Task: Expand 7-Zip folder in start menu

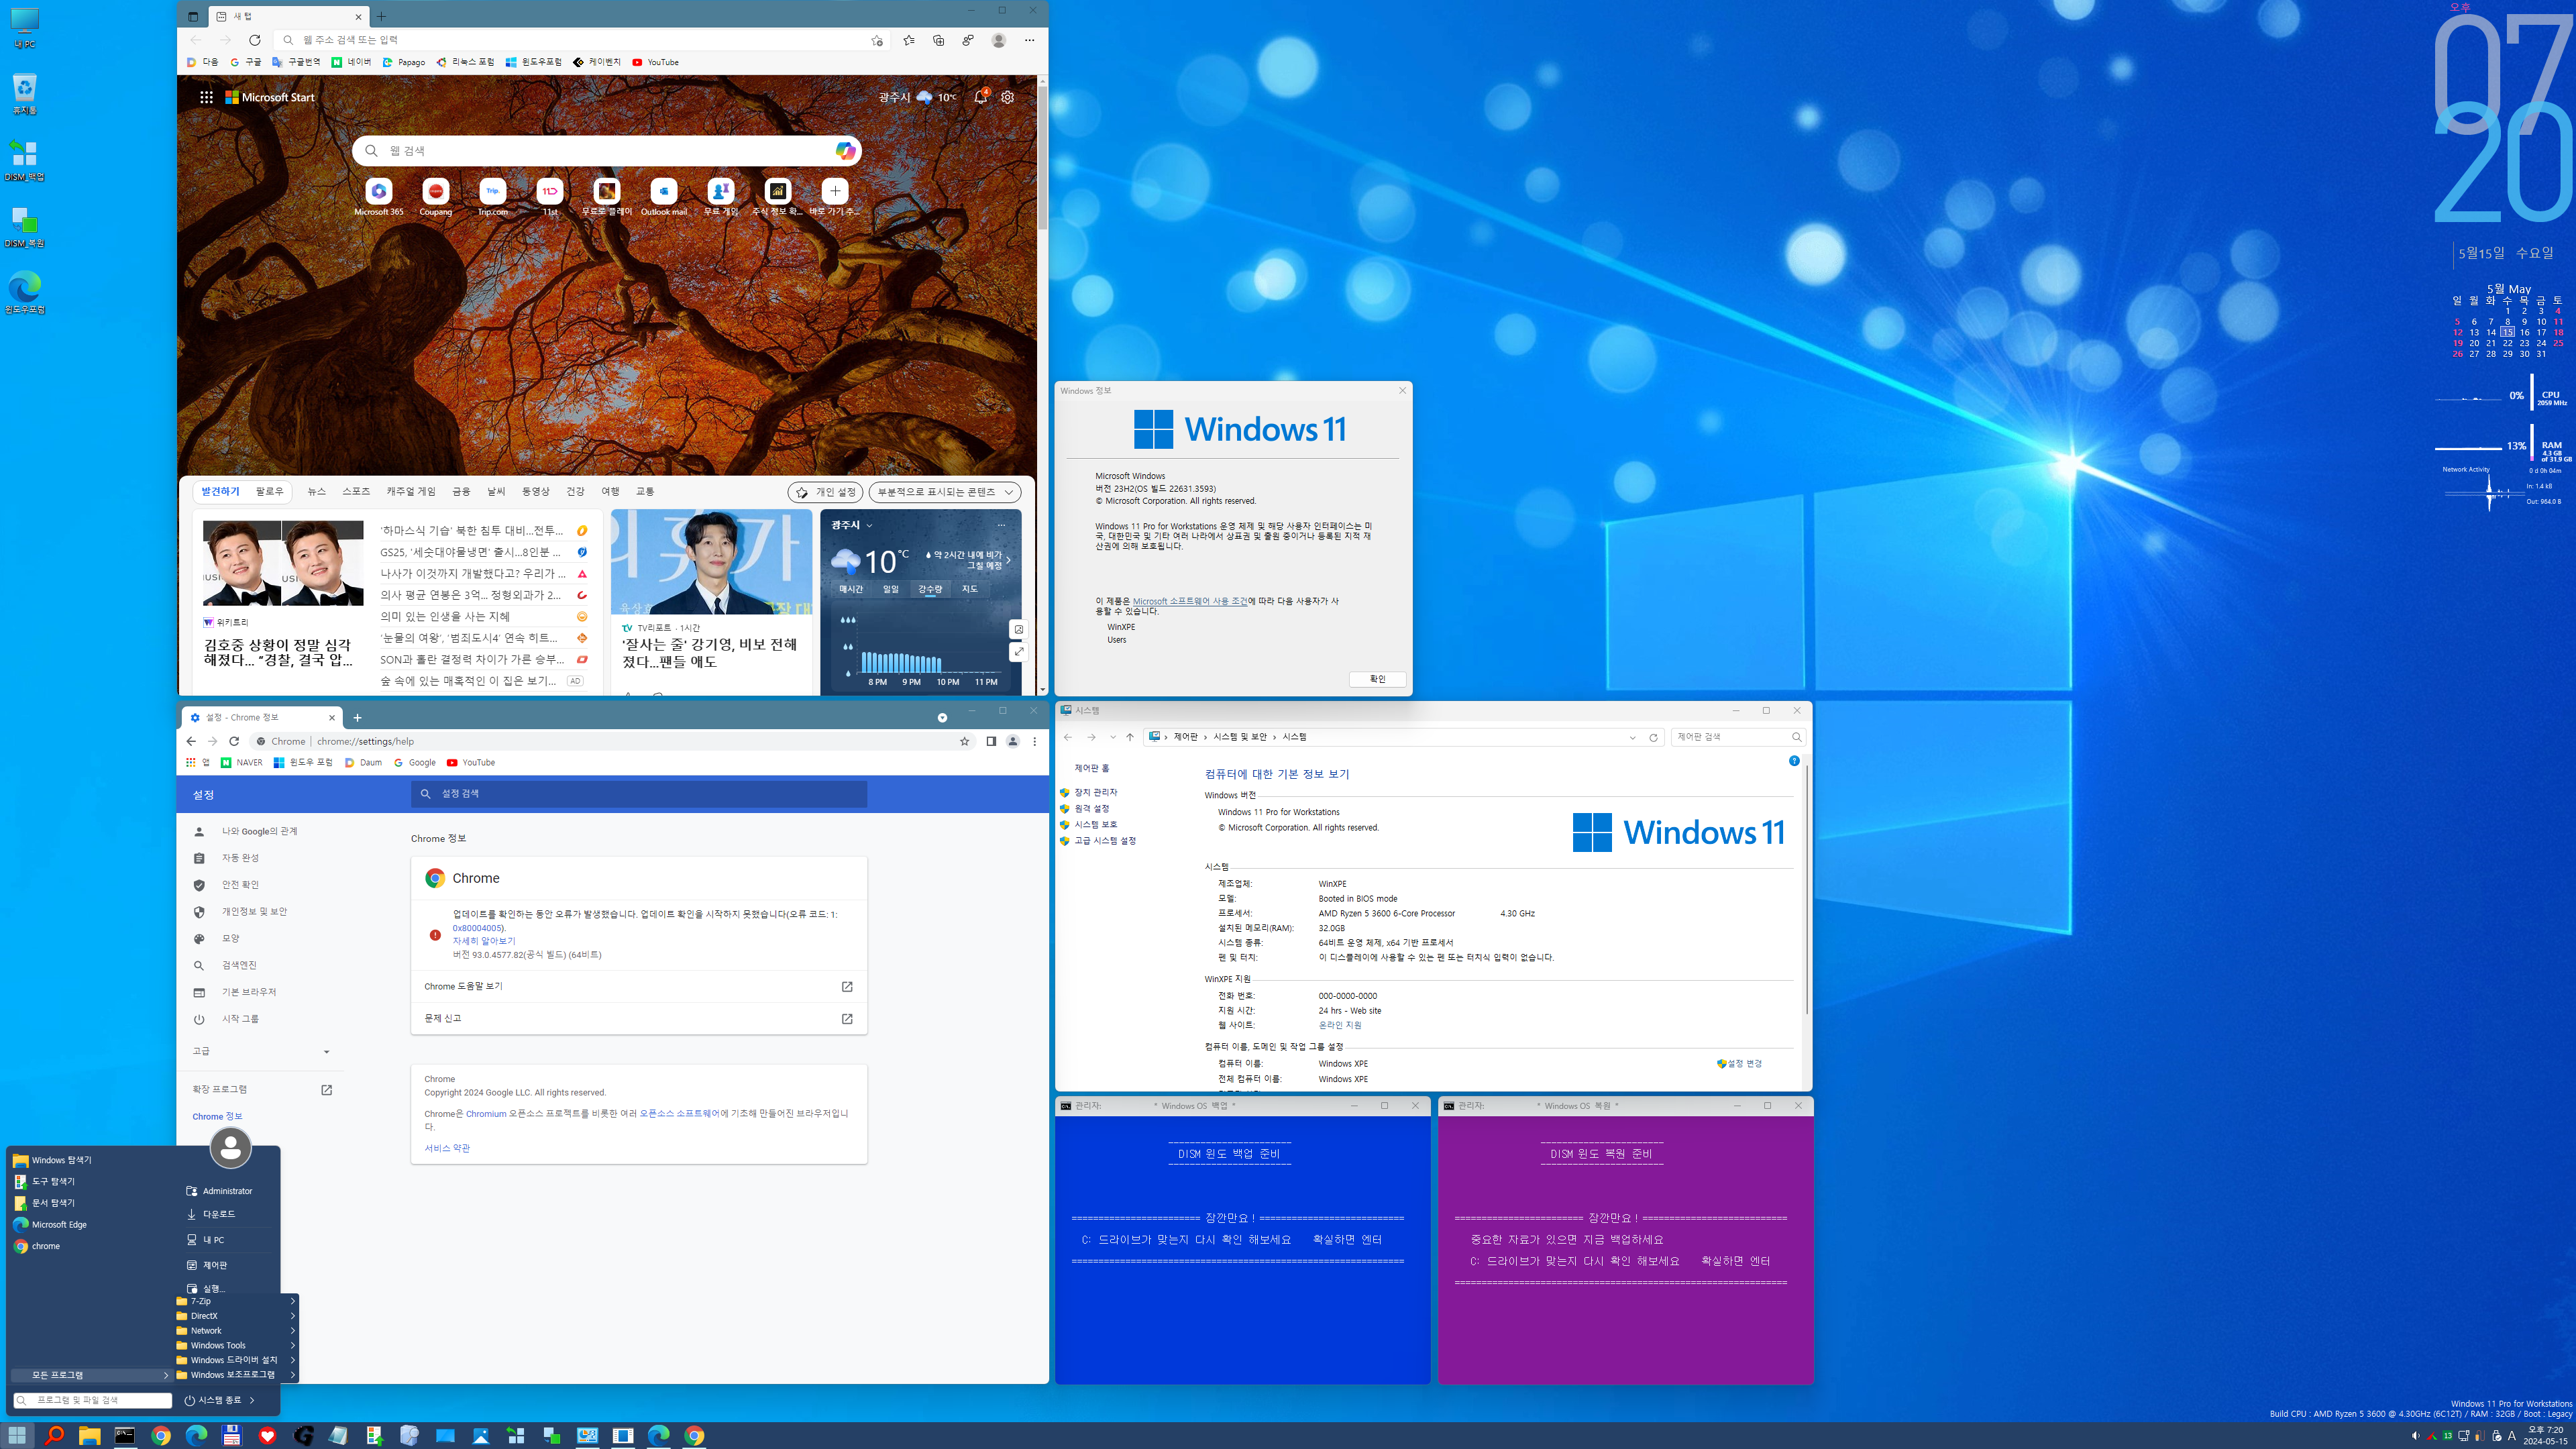Action: (x=236, y=1301)
